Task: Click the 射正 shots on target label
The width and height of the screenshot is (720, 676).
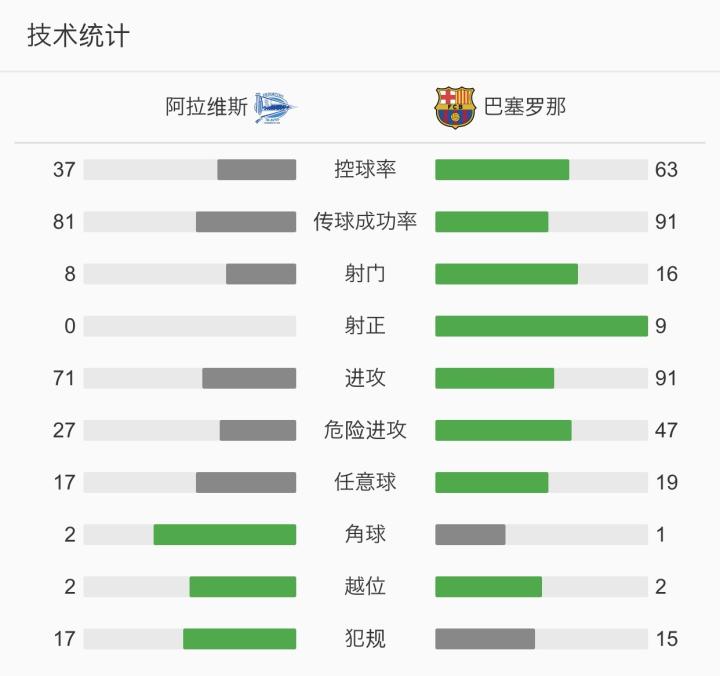Action: (365, 326)
